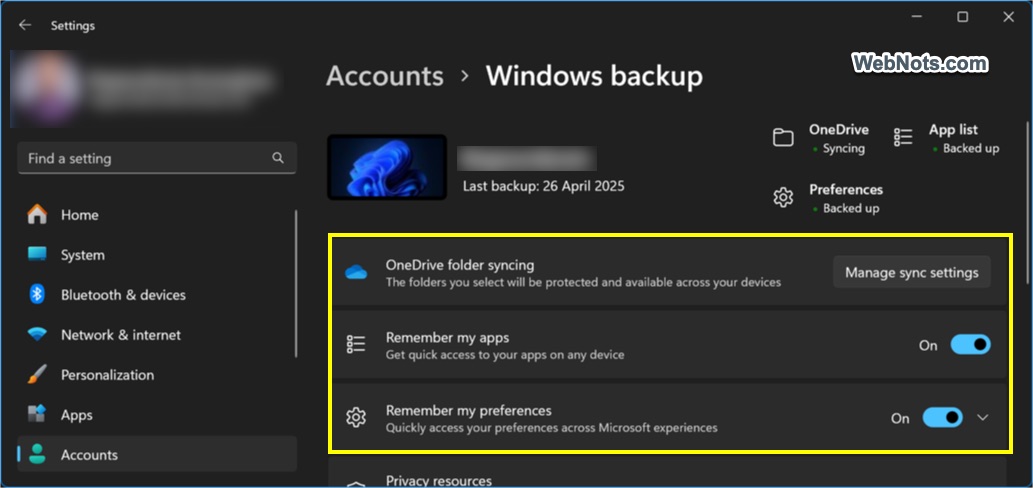The height and width of the screenshot is (488, 1033).
Task: Click the Preferences gear status icon
Action: click(x=783, y=197)
